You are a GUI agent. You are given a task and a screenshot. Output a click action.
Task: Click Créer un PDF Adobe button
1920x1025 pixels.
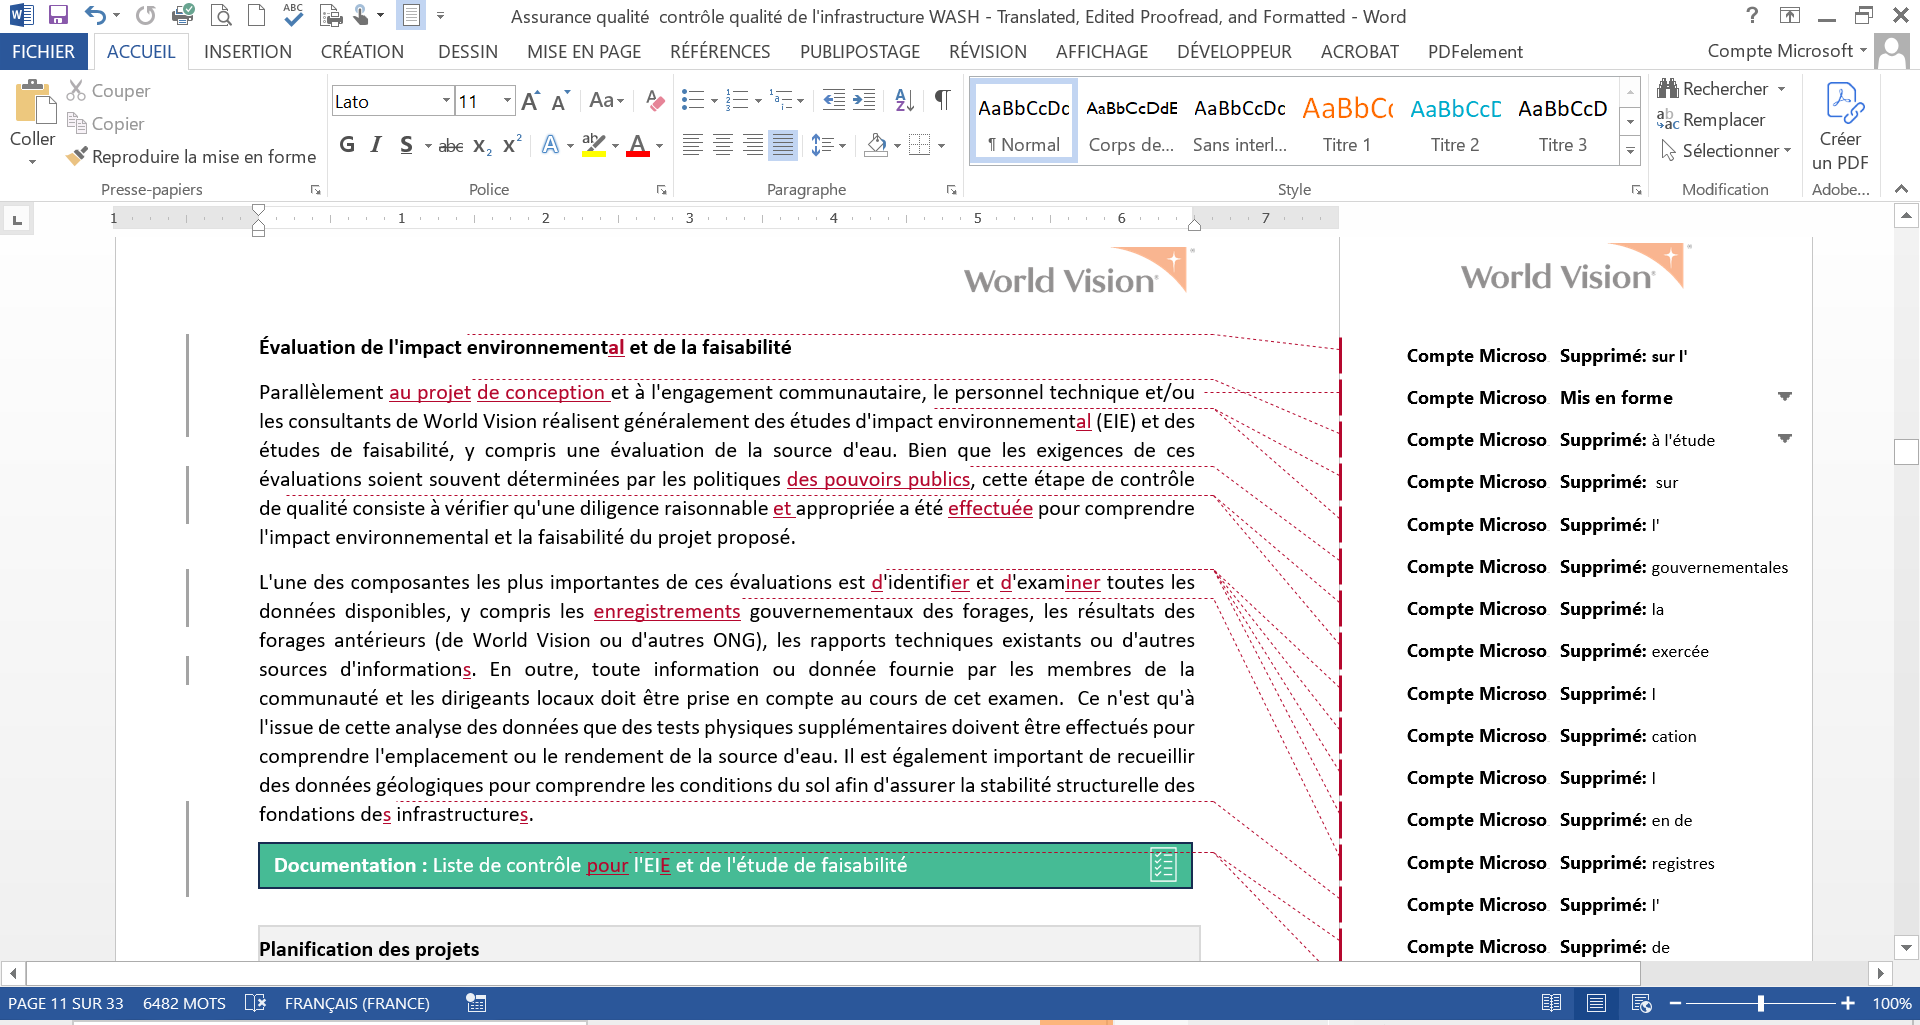coord(1840,127)
